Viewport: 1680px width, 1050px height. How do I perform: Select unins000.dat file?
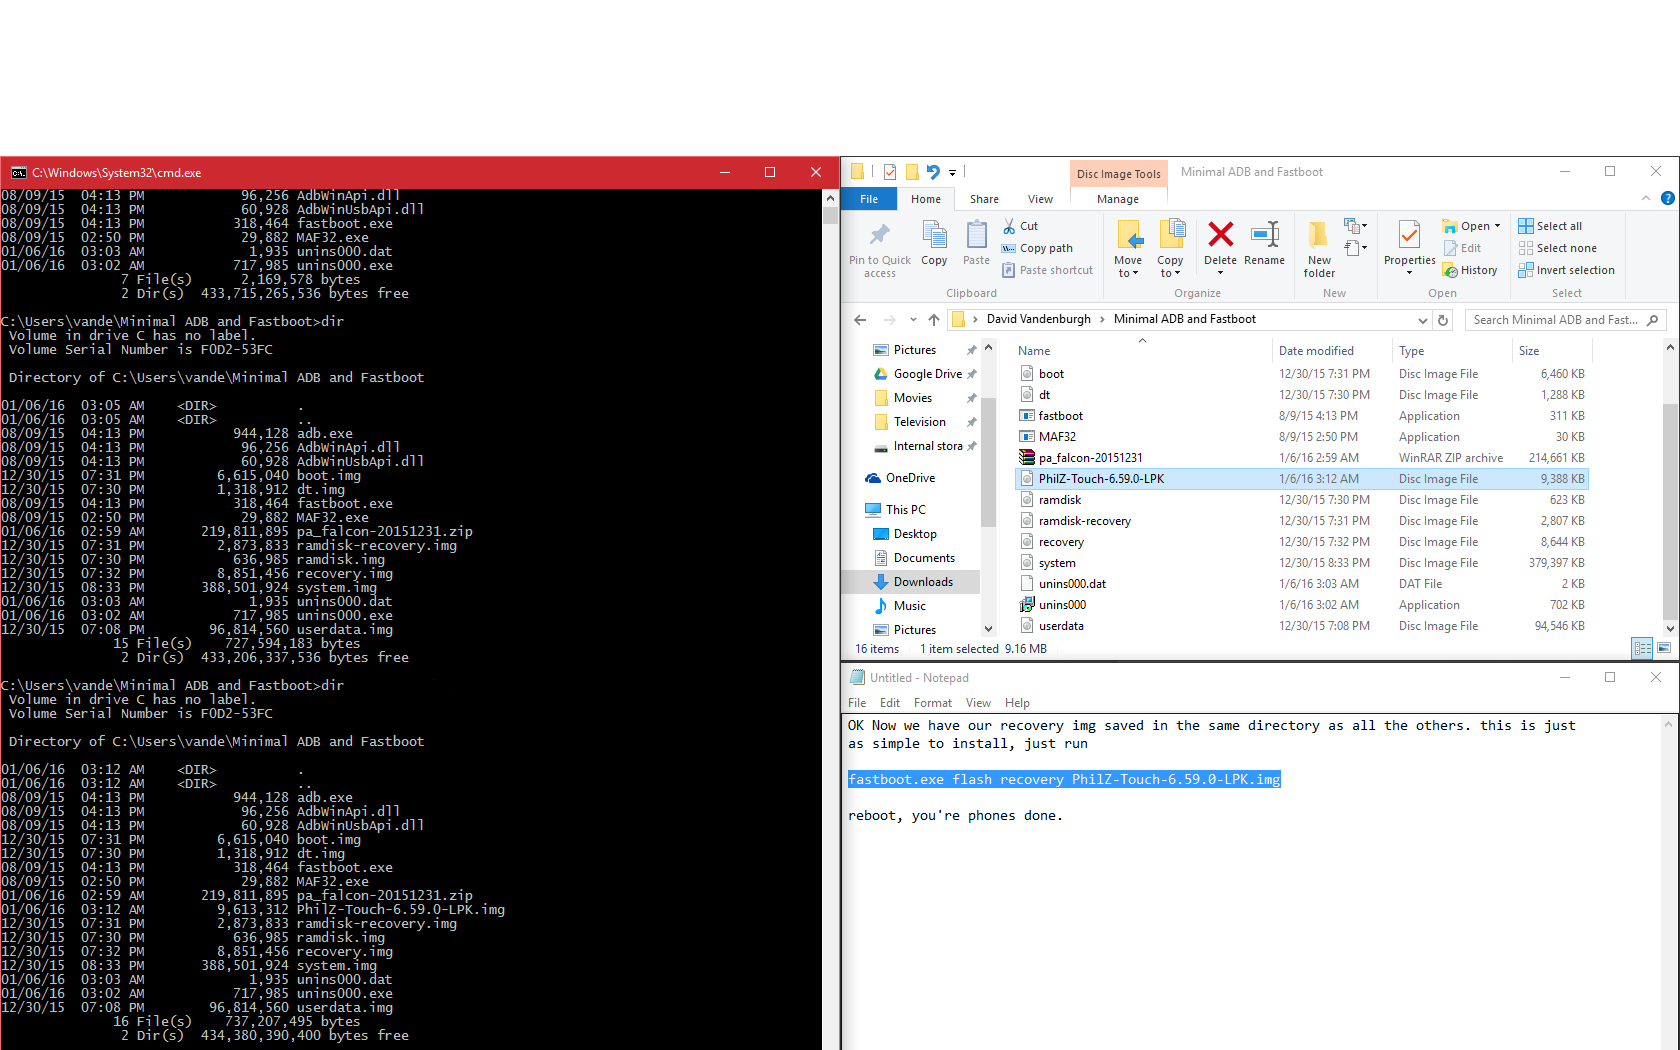coord(1302,584)
